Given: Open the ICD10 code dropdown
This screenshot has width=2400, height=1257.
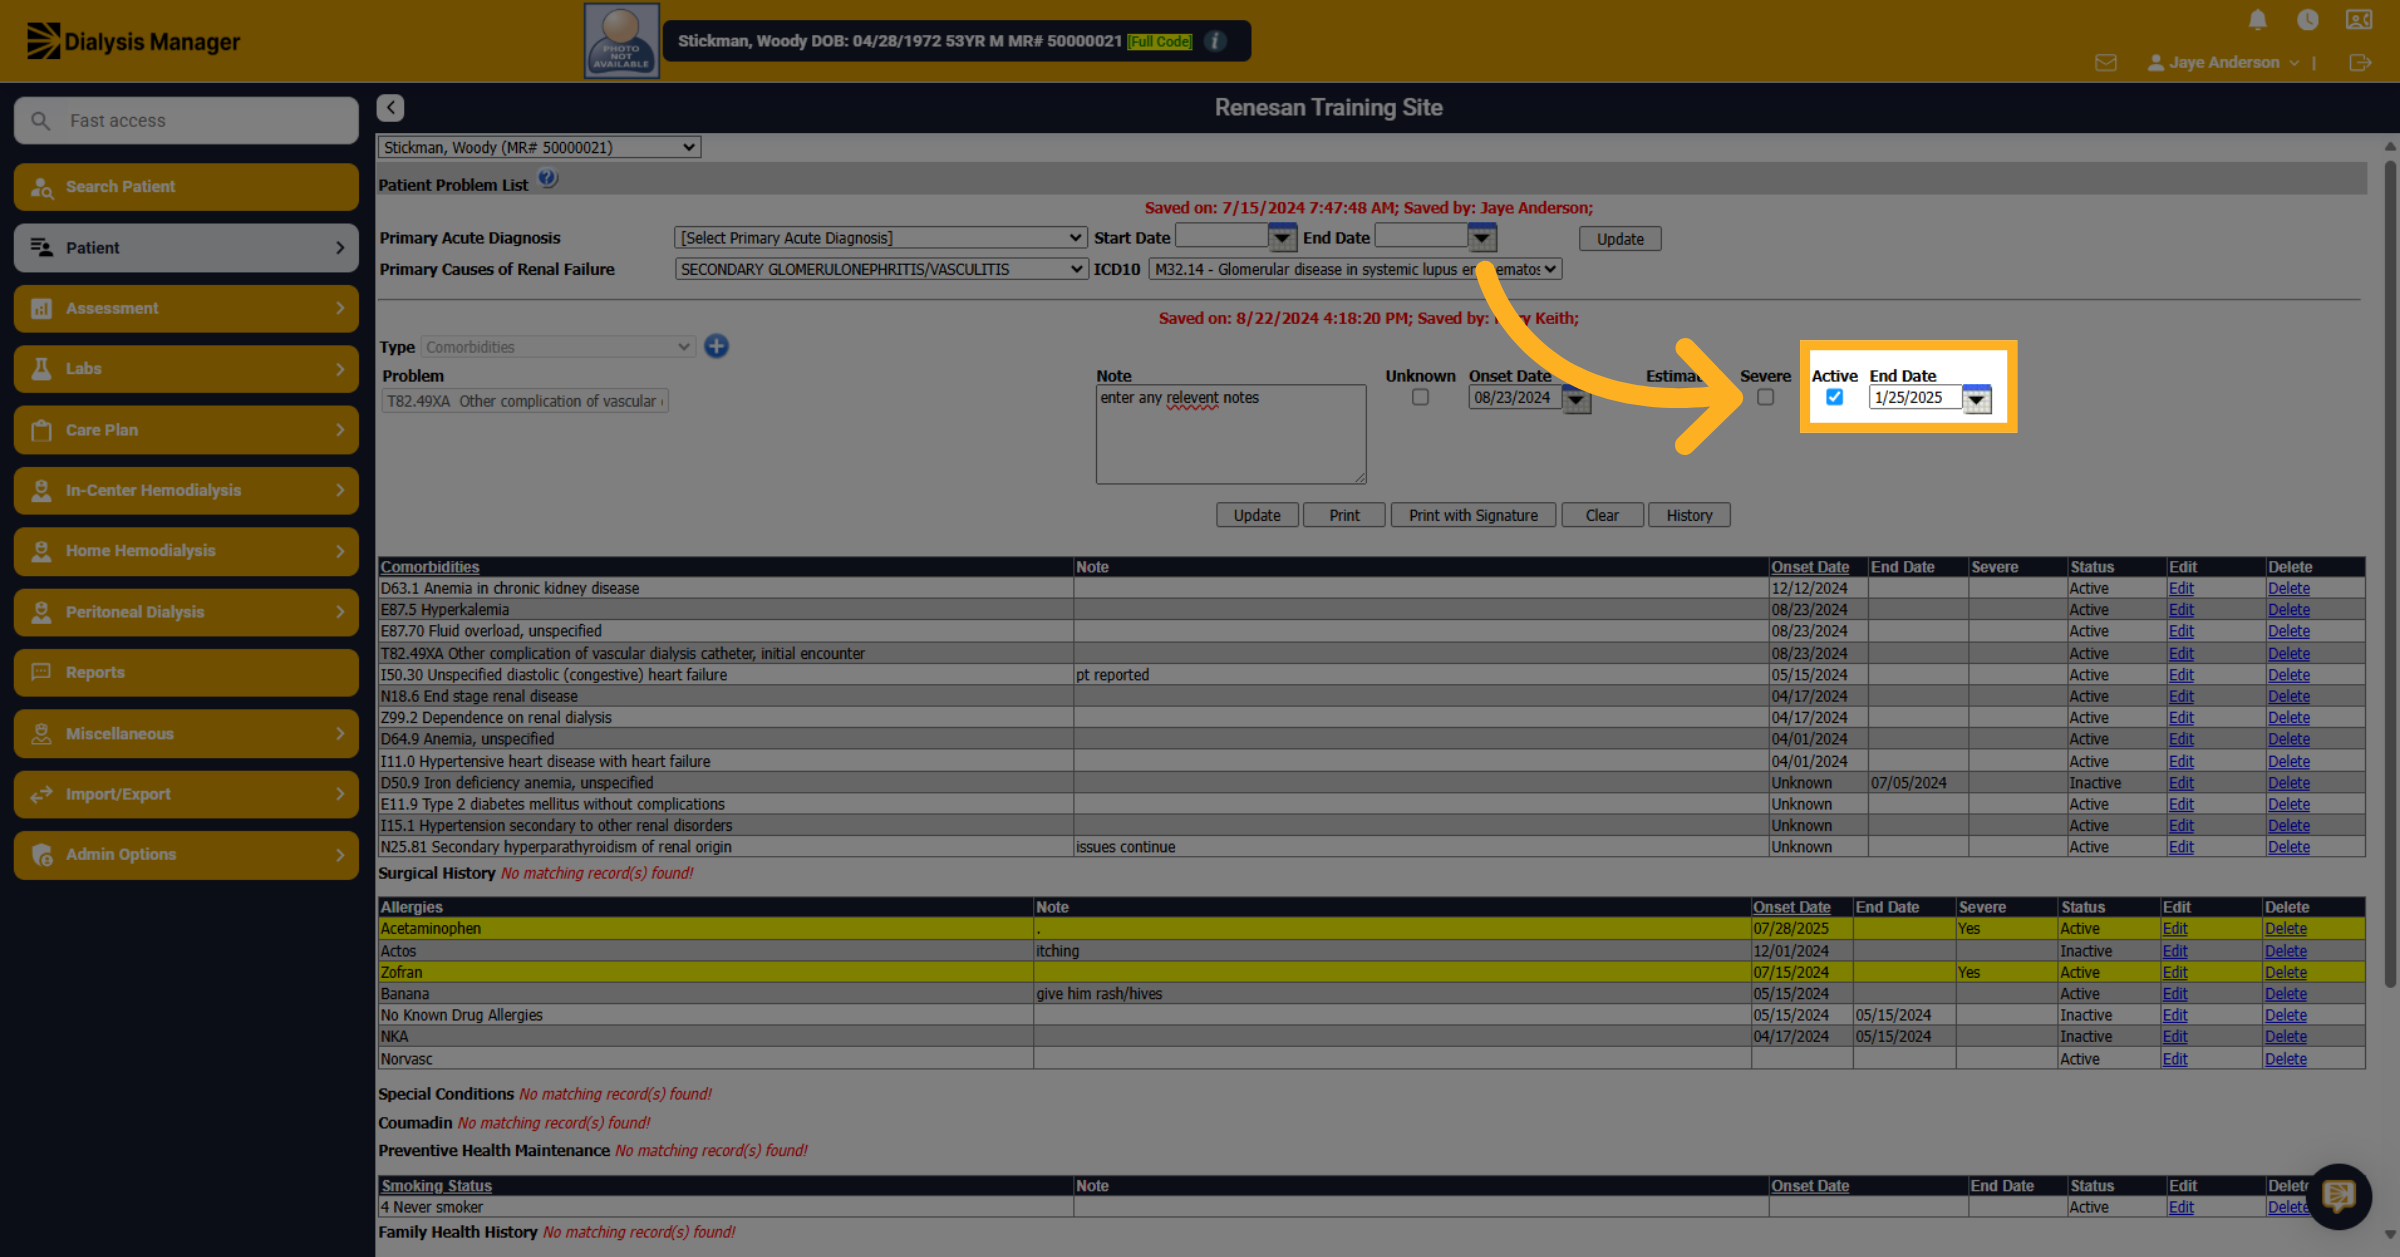Looking at the screenshot, I should point(1355,269).
